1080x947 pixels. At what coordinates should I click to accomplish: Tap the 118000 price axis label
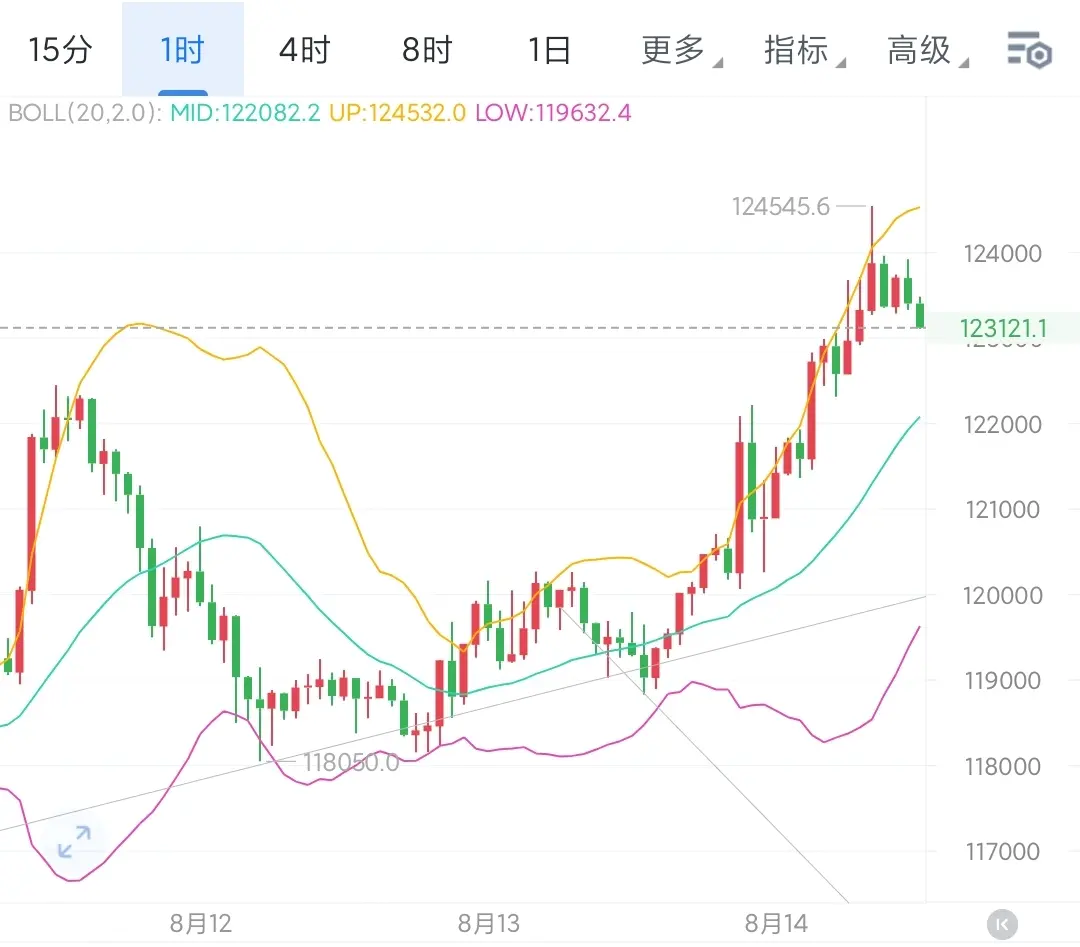[1002, 766]
